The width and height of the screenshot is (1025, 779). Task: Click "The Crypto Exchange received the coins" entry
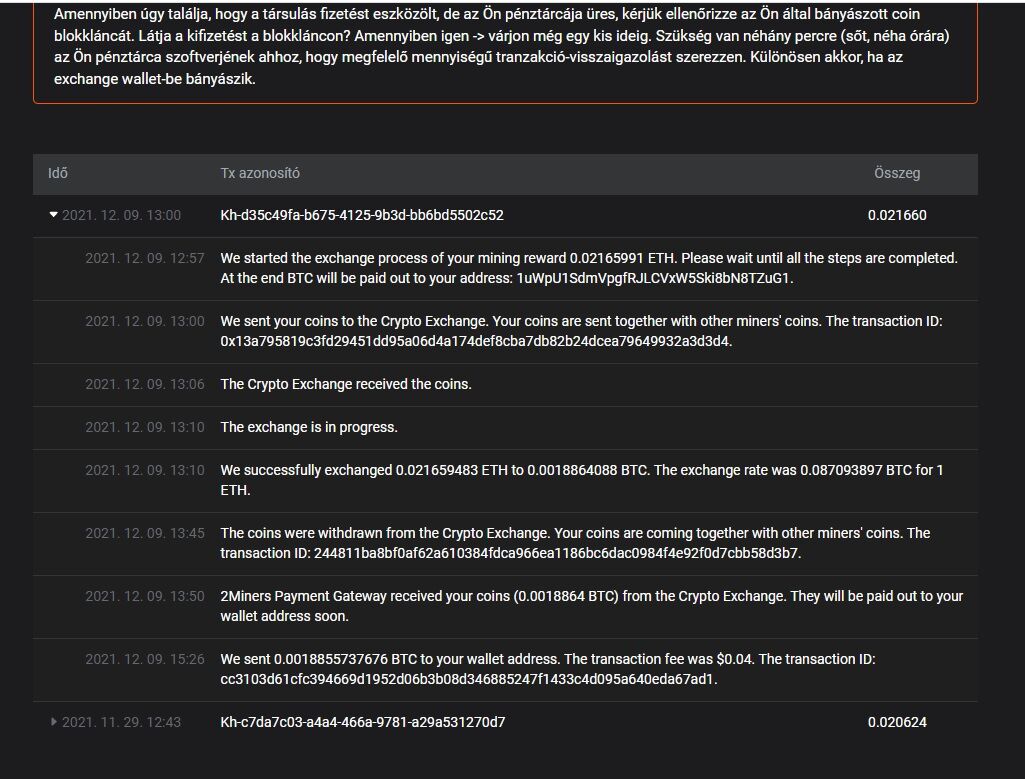pyautogui.click(x=346, y=384)
